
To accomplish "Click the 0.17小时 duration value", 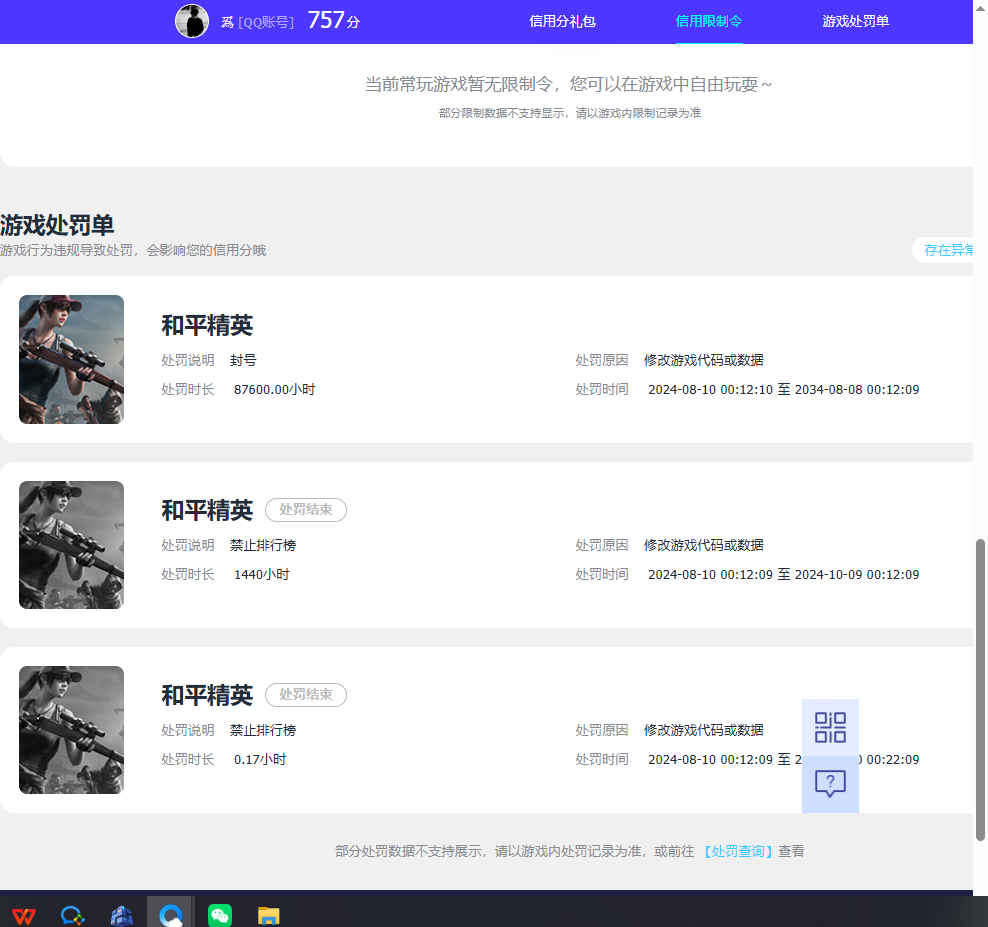I will pos(260,759).
